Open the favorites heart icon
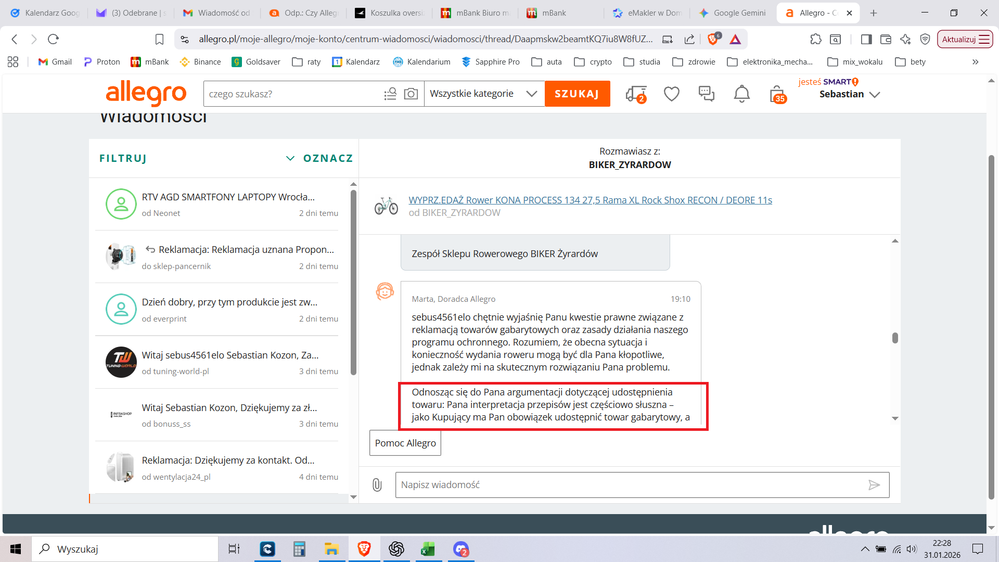This screenshot has height=562, width=999. point(672,94)
